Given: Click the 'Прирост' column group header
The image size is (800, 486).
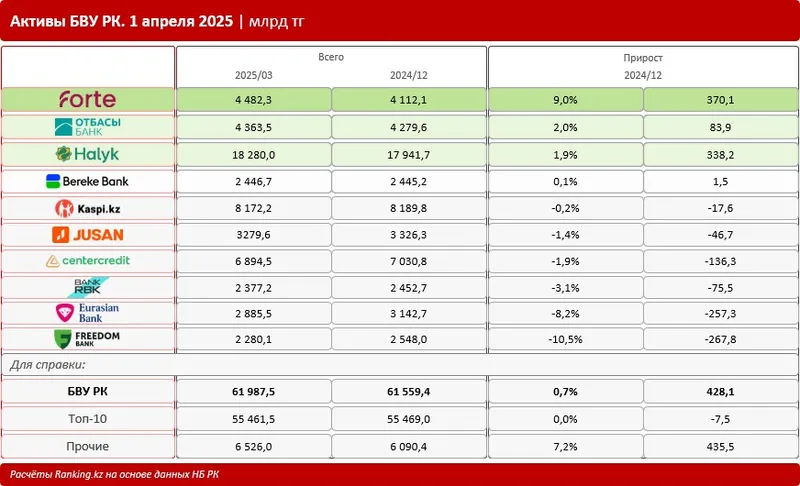Looking at the screenshot, I should [x=643, y=58].
